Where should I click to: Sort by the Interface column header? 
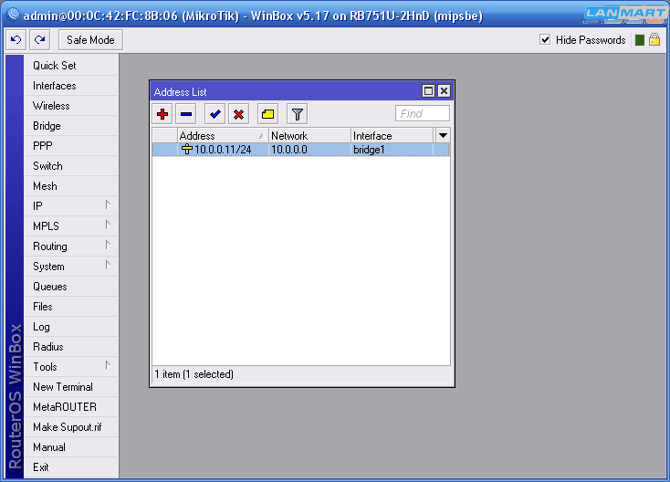coord(392,135)
